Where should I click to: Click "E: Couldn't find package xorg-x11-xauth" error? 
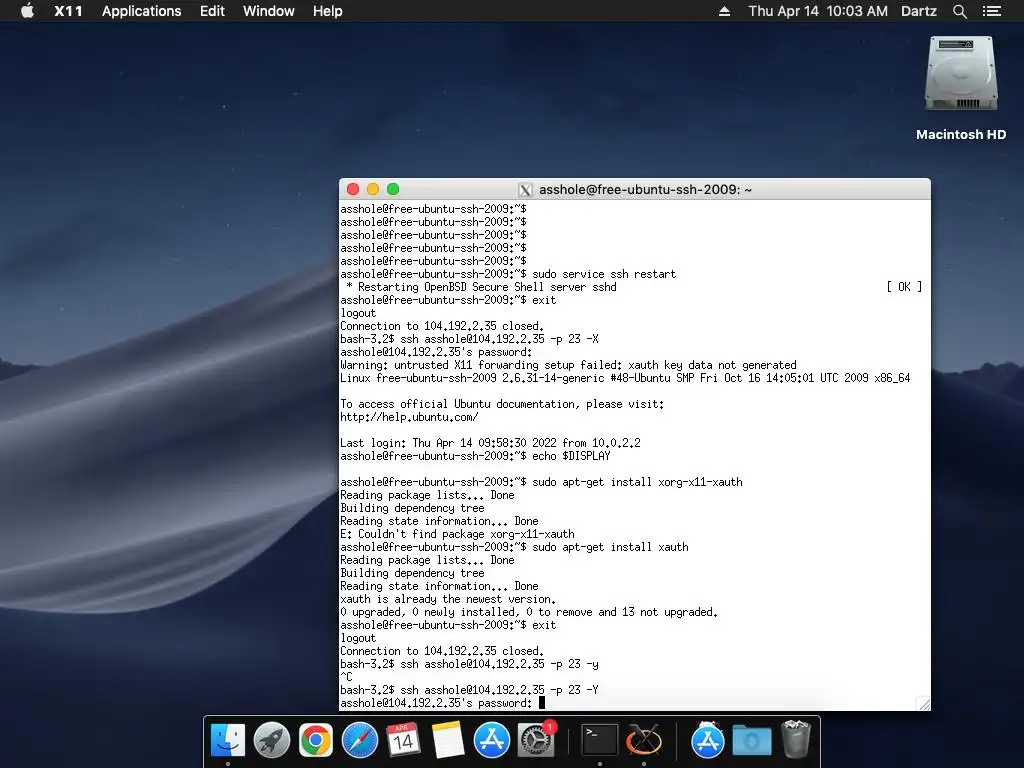[457, 534]
